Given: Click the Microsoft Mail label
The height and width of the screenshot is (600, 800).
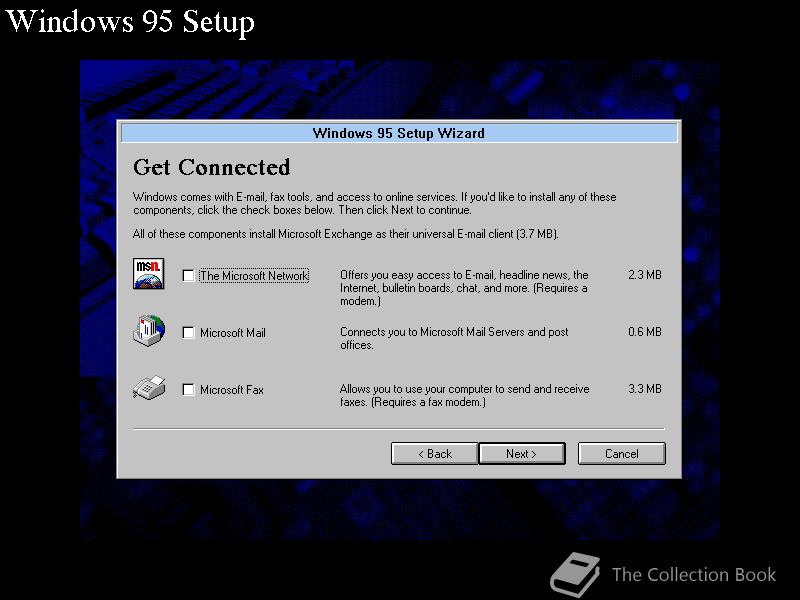Looking at the screenshot, I should point(233,333).
